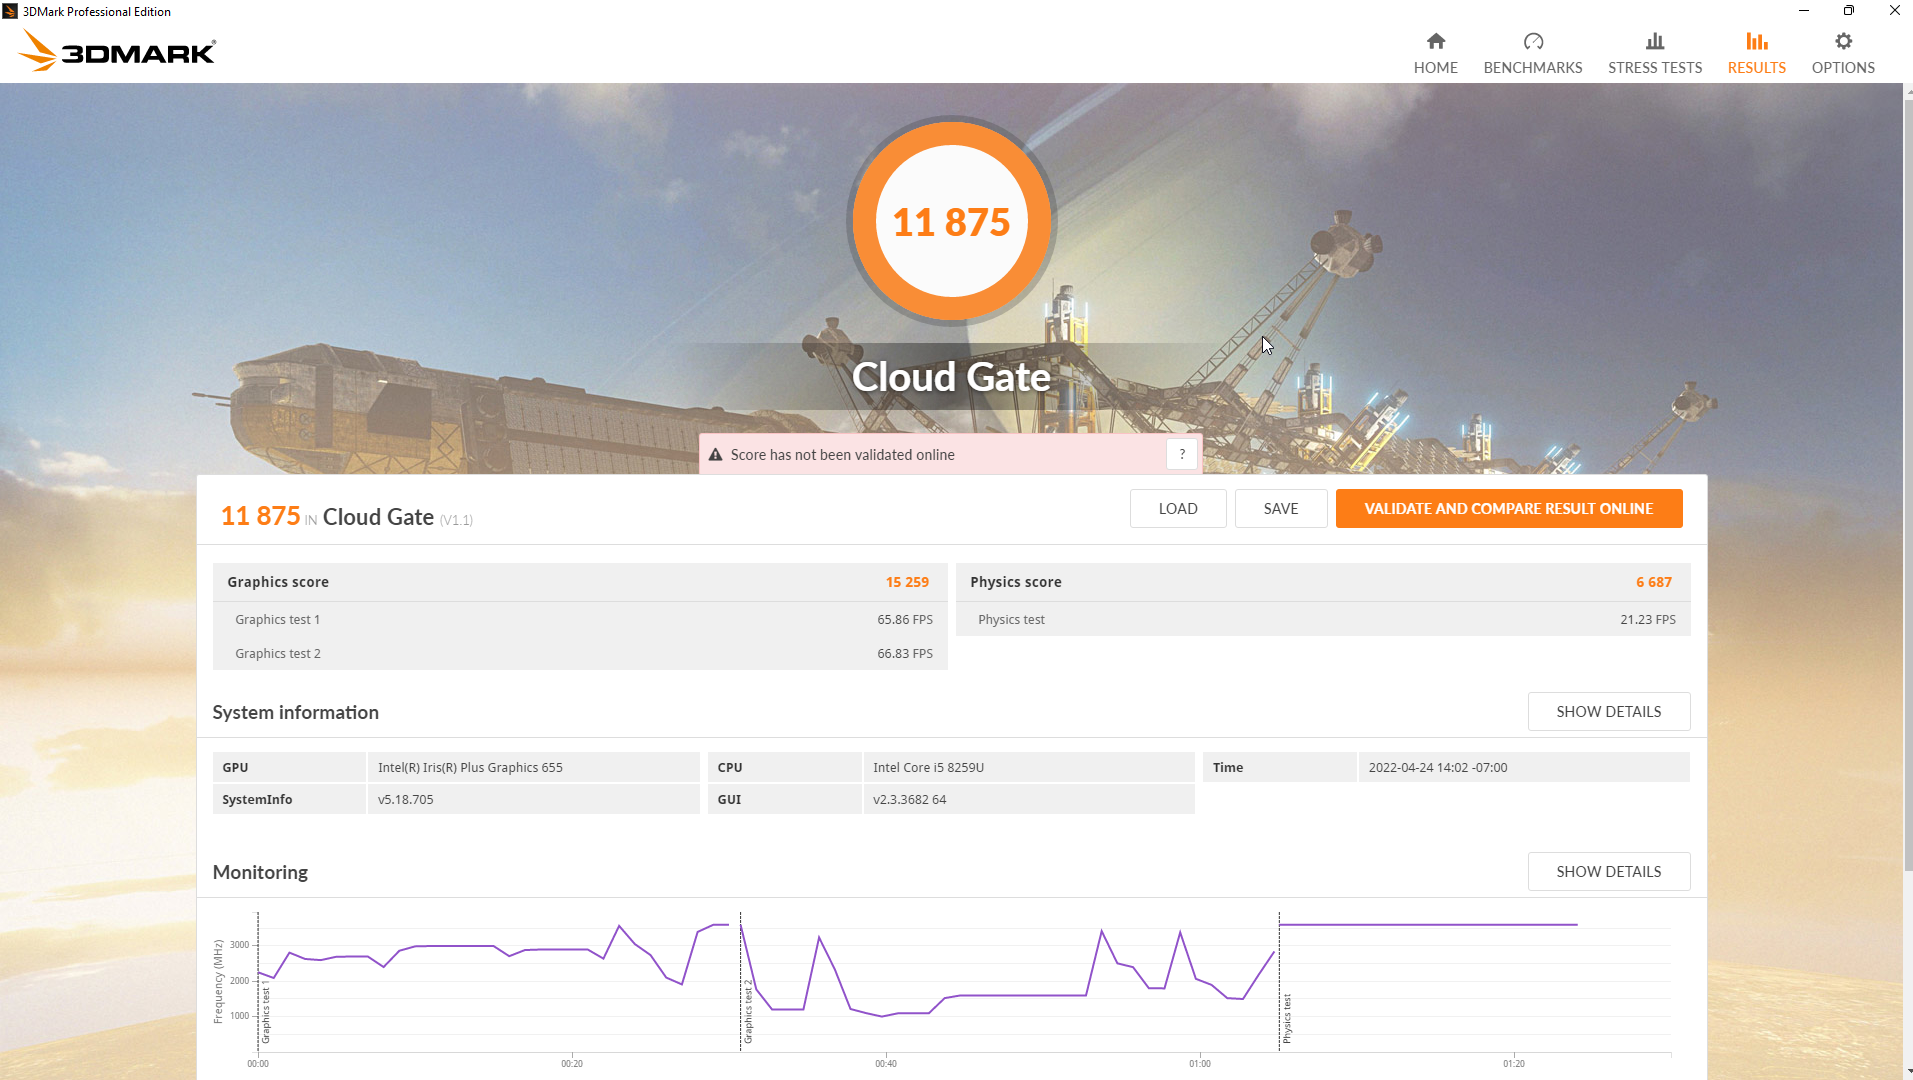Click 'Score has not been validated online' message
The image size is (1913, 1080).
point(842,455)
